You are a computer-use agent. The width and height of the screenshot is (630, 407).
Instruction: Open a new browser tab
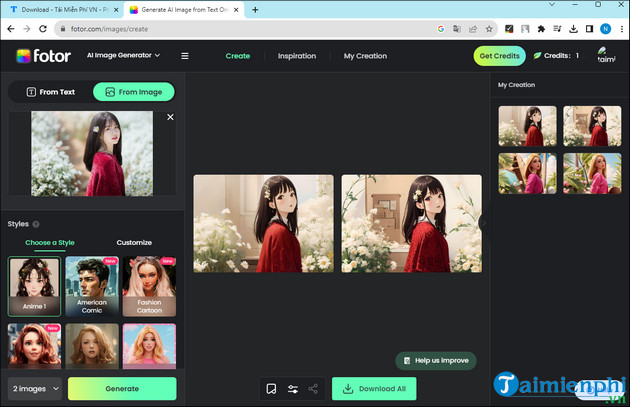(x=255, y=10)
